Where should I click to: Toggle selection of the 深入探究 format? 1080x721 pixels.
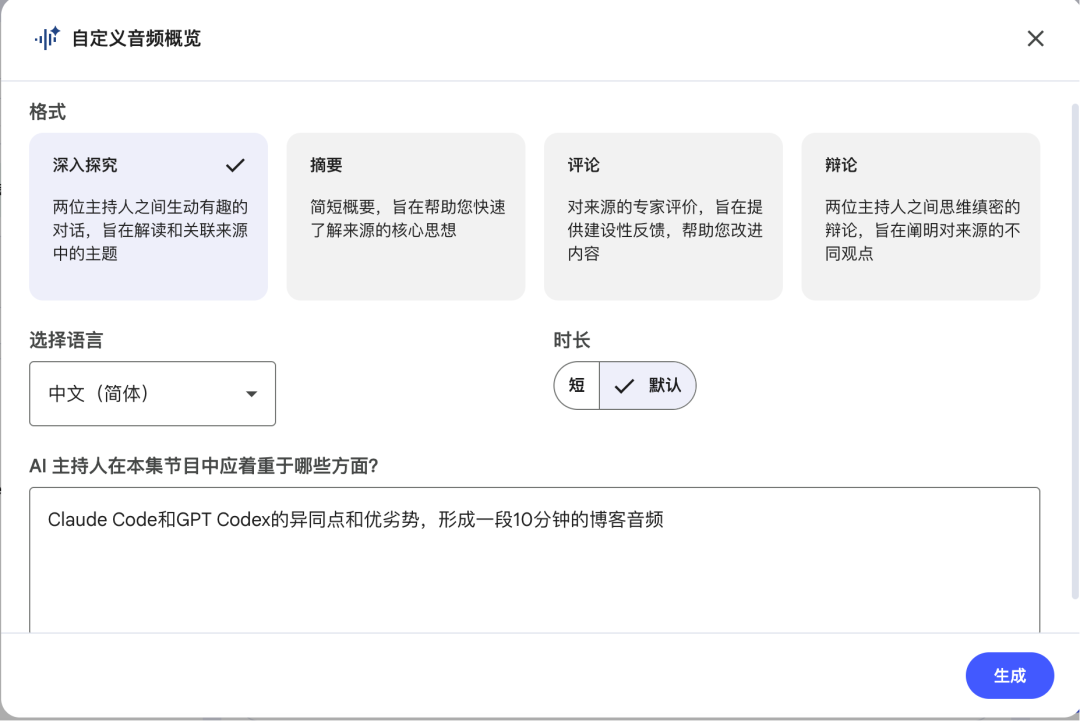pos(148,215)
